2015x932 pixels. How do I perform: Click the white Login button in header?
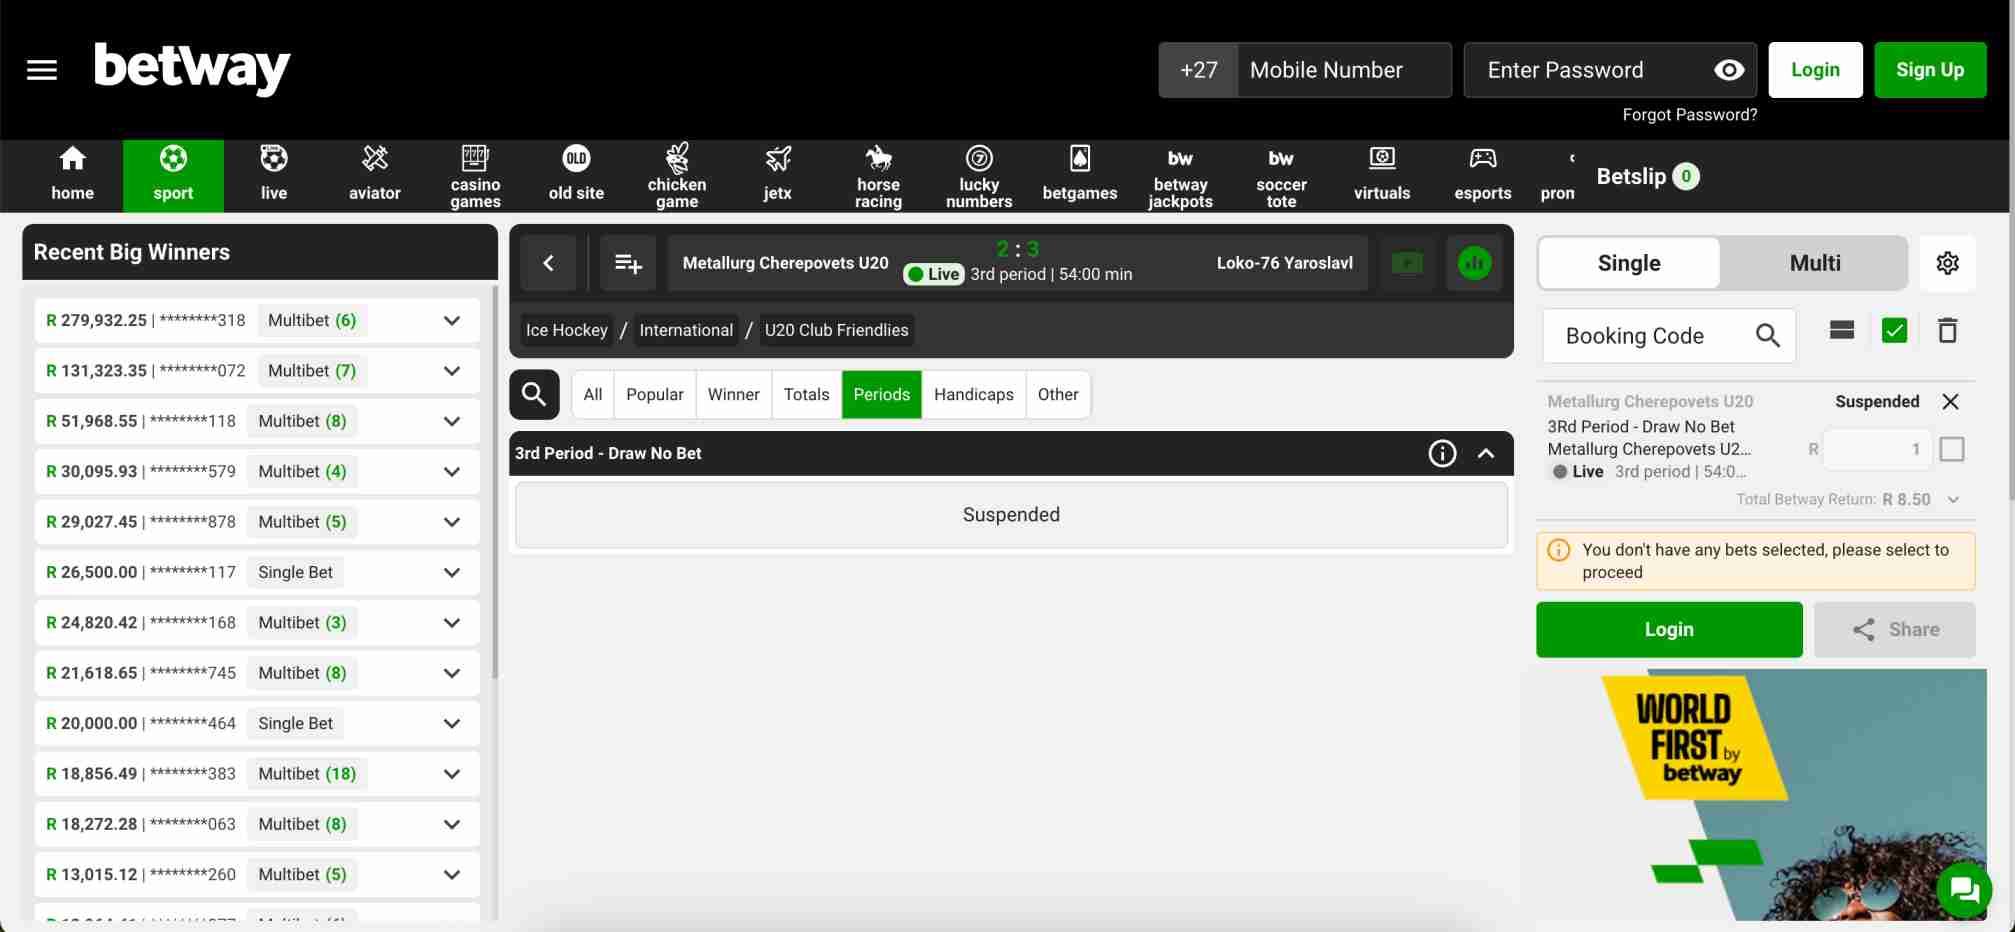[x=1815, y=70]
